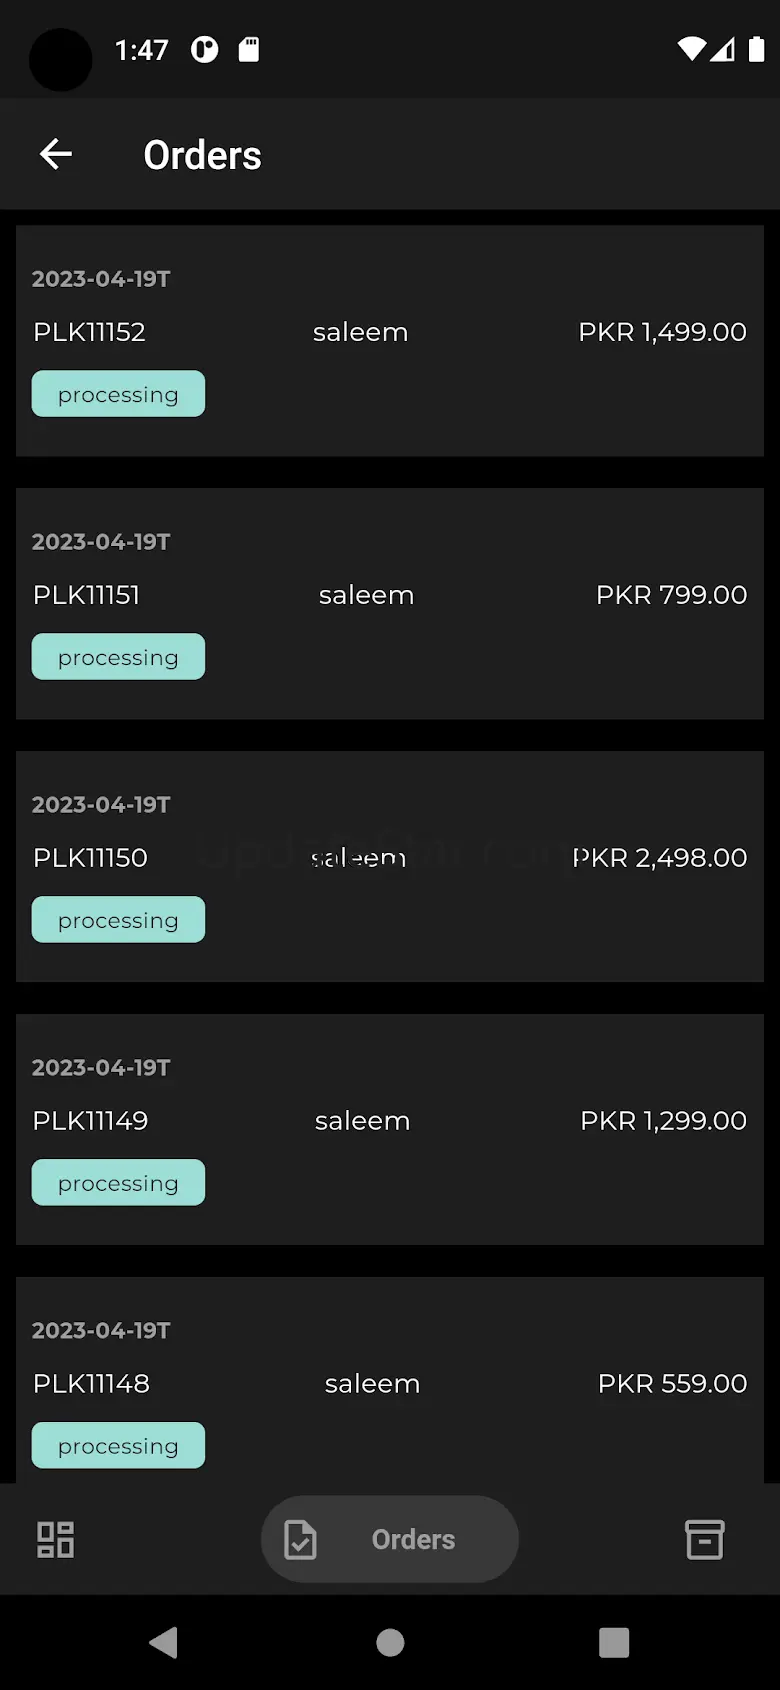This screenshot has height=1690, width=780.
Task: Open the archive box icon tab
Action: (x=704, y=1539)
